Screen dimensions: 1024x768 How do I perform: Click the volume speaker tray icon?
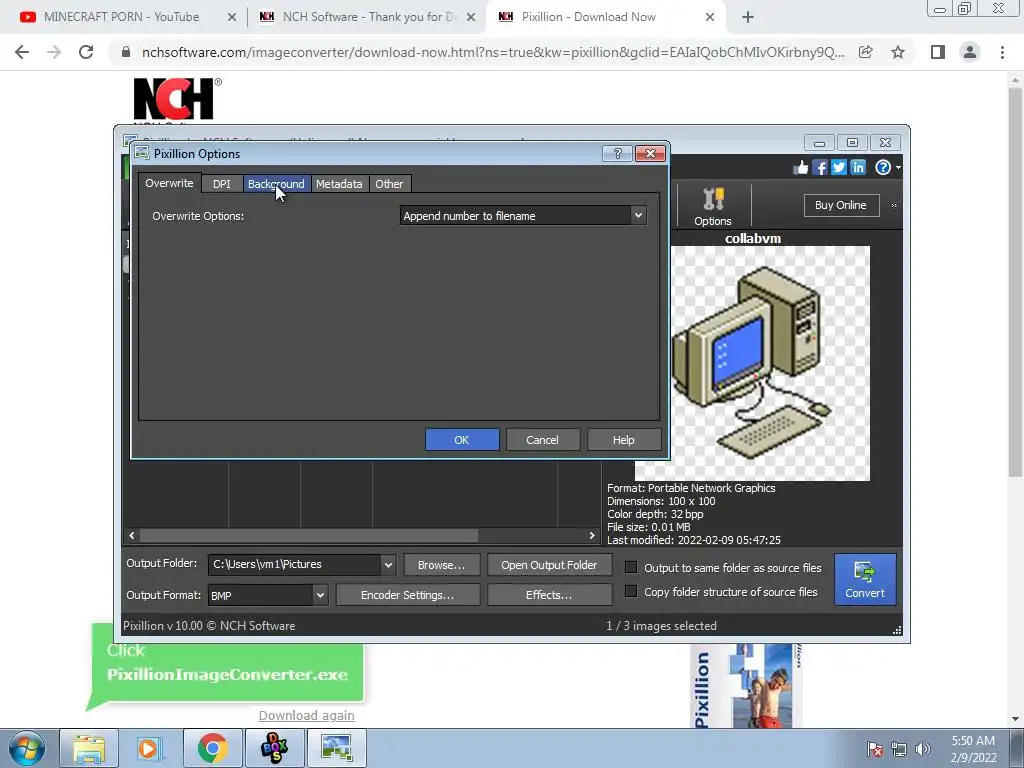coord(922,749)
